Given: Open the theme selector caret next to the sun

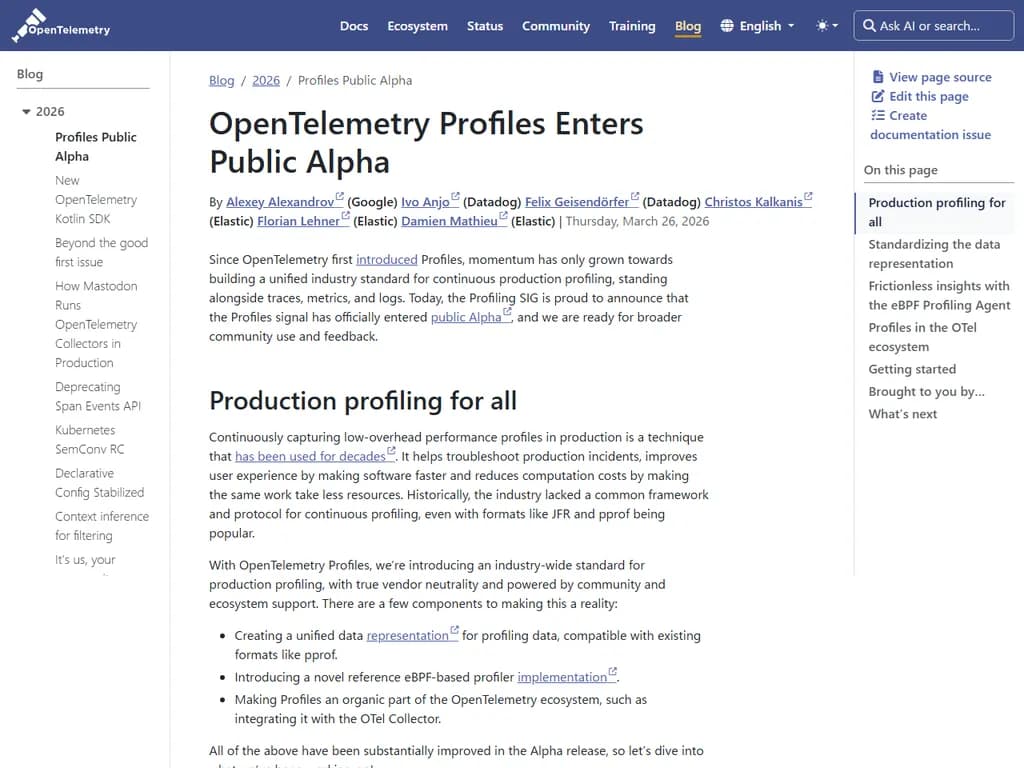Looking at the screenshot, I should click(x=836, y=26).
